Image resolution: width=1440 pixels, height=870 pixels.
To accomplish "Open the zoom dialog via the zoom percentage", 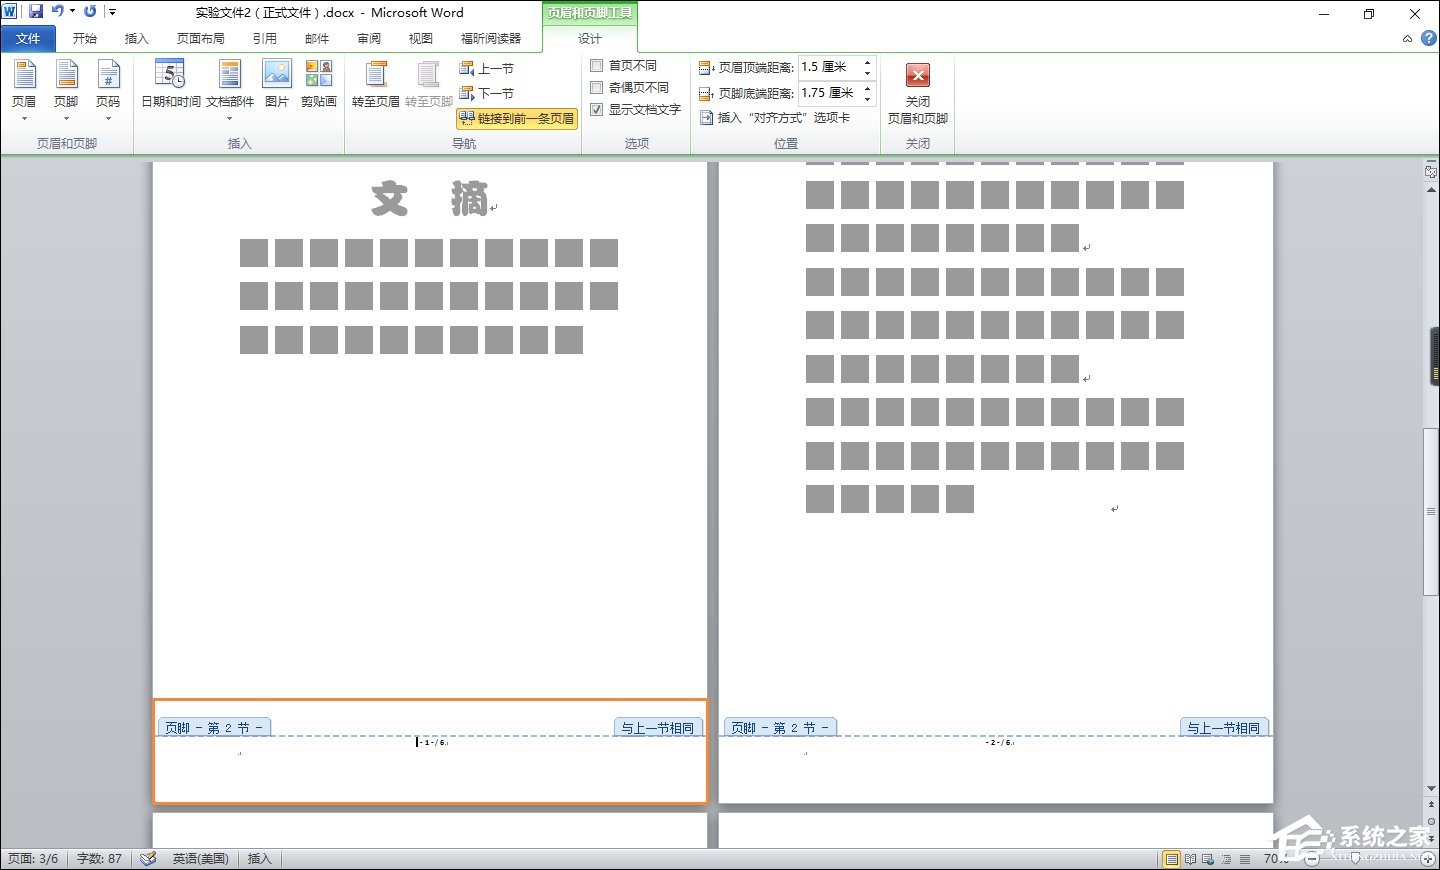I will point(1275,859).
